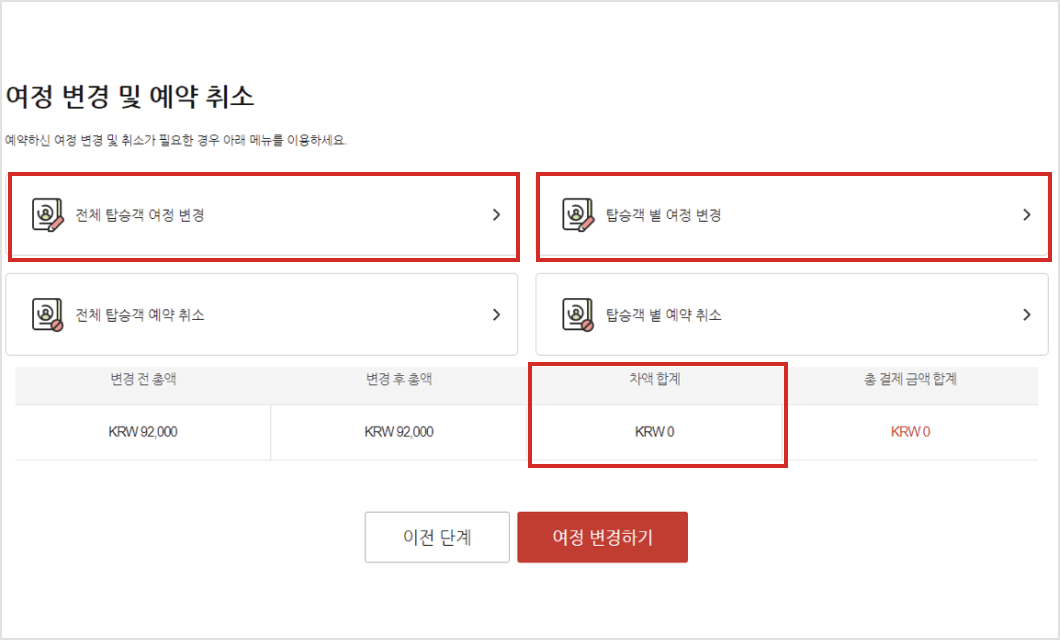The image size is (1060, 640).
Task: Click the red KRW 0 payment total
Action: [910, 432]
